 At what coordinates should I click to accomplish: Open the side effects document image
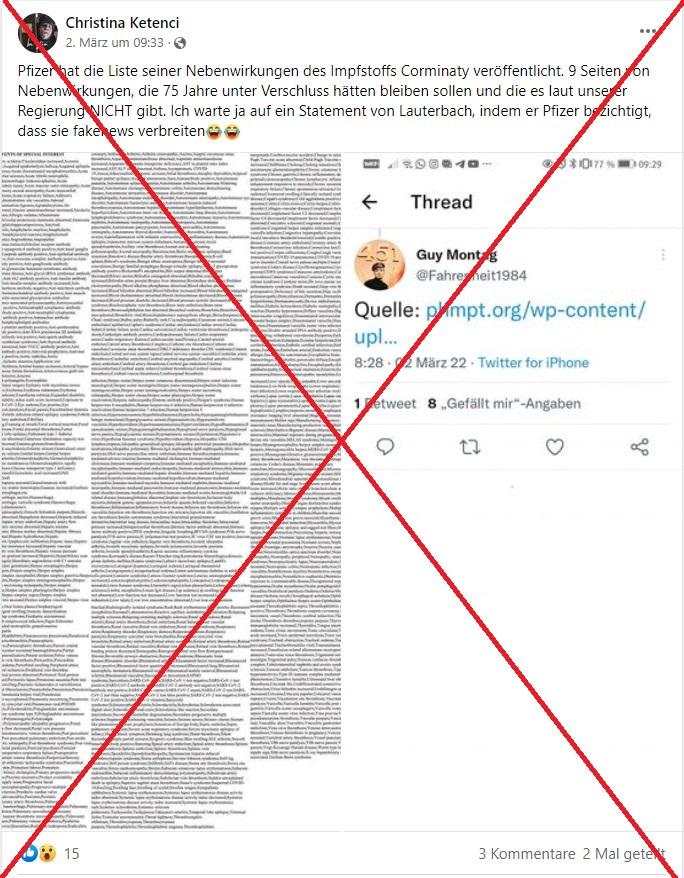pyautogui.click(x=171, y=491)
